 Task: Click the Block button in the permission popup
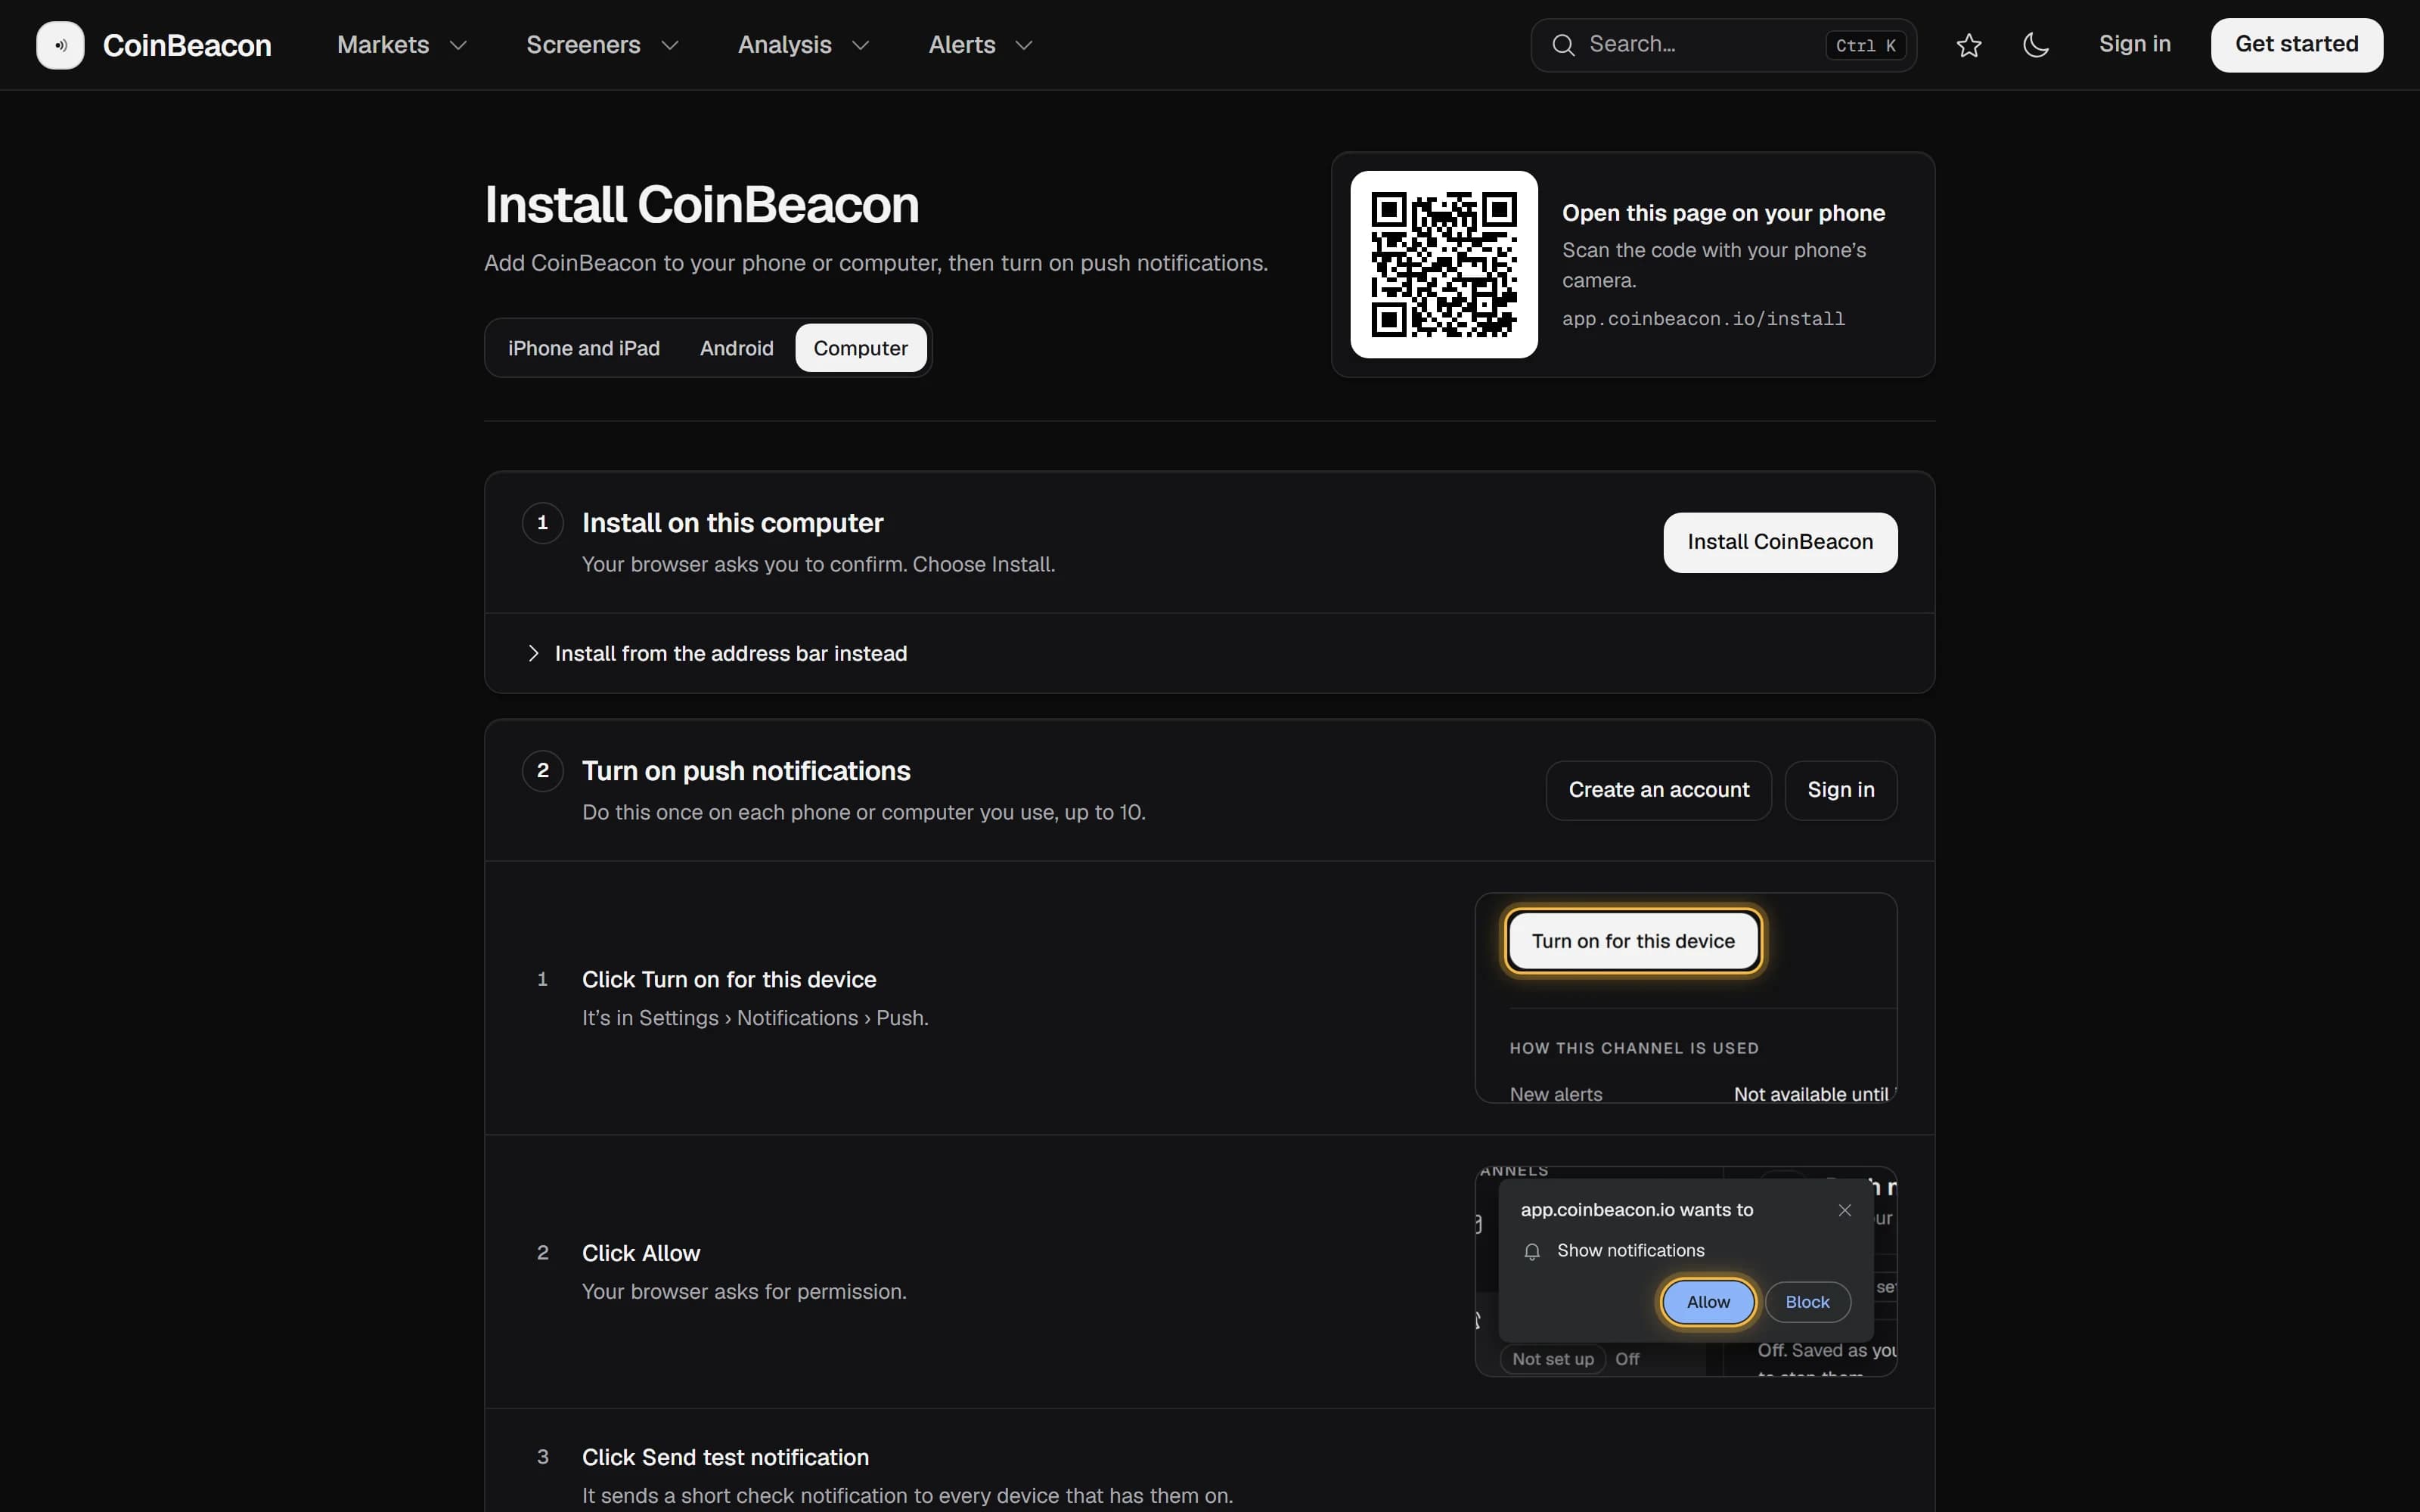(1807, 1302)
